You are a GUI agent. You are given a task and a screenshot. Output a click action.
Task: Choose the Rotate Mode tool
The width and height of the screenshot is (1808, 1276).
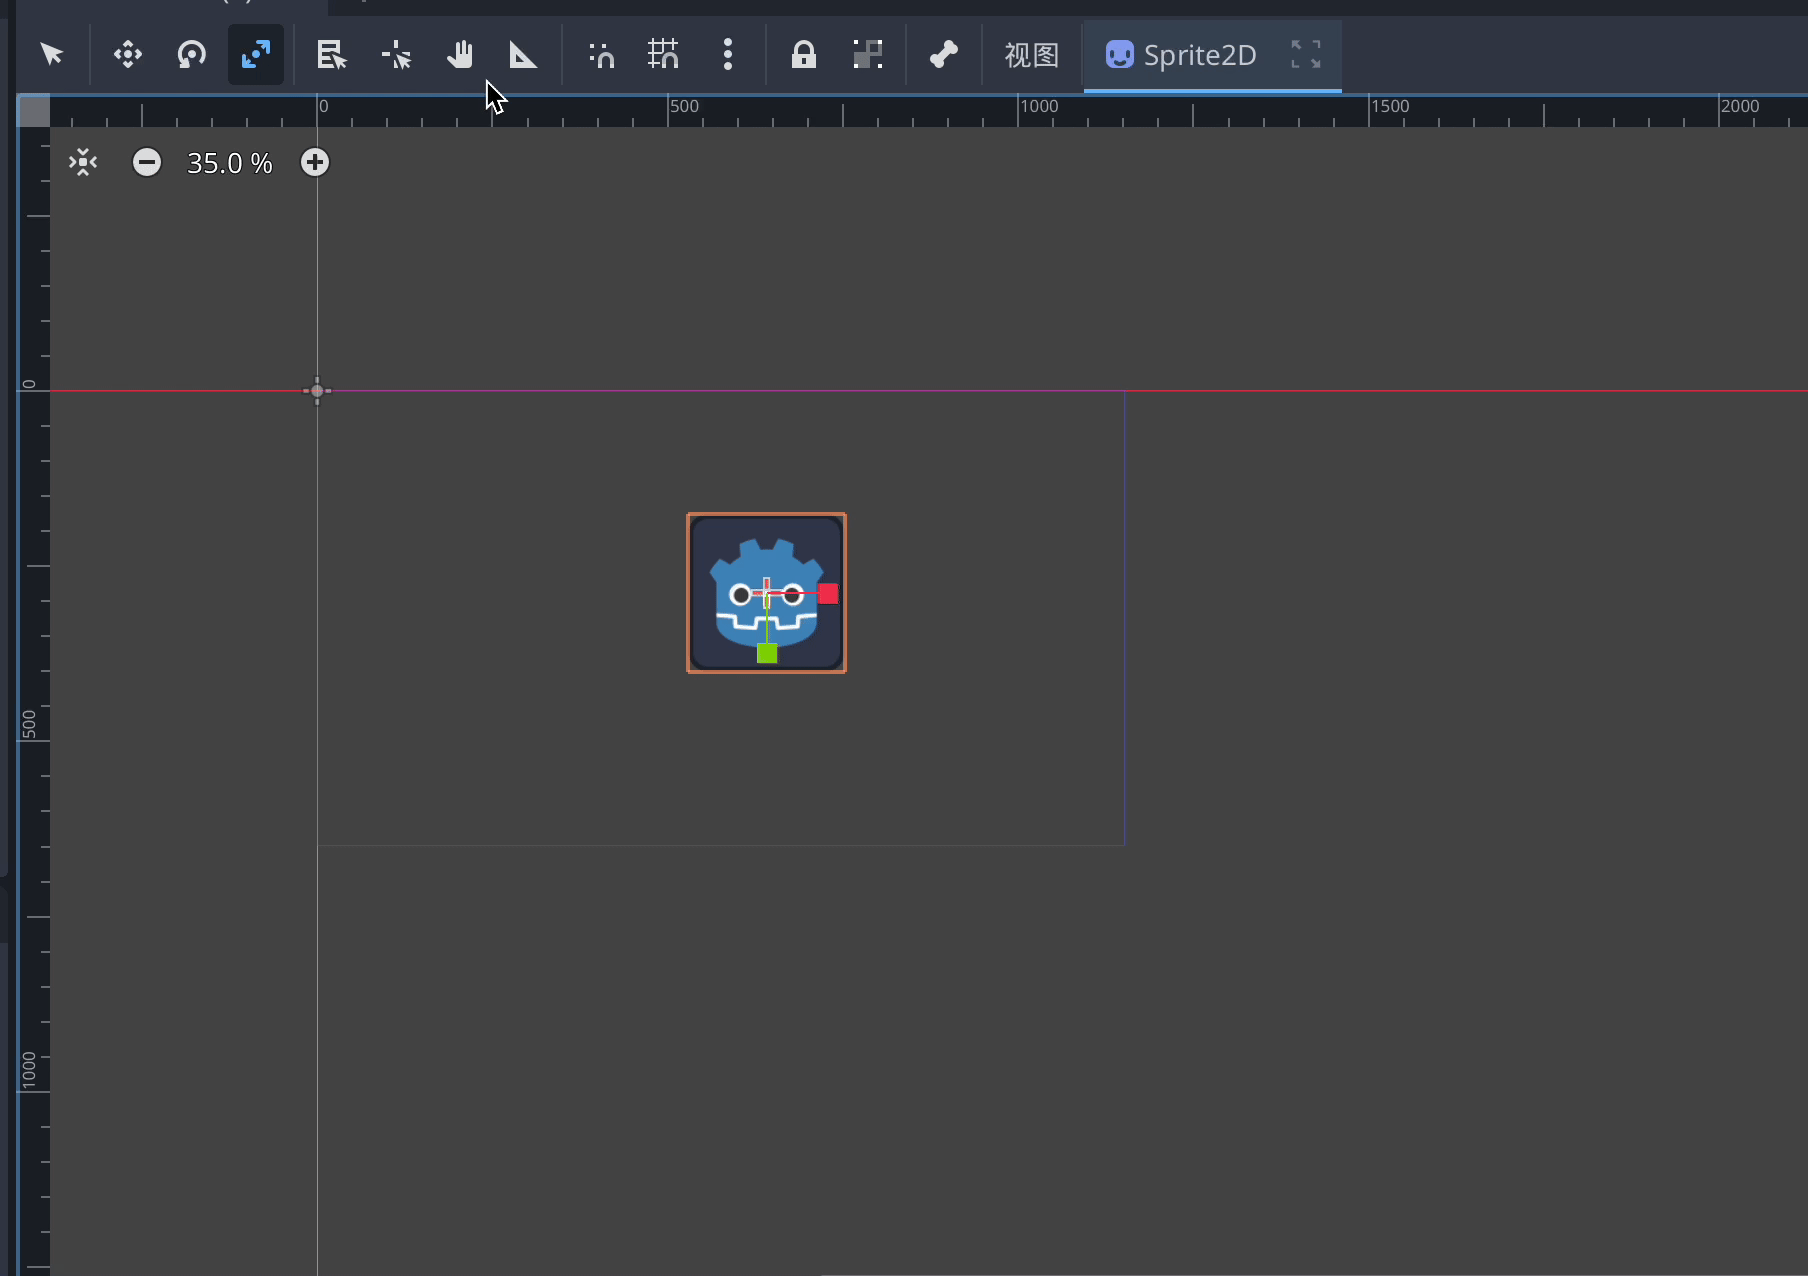(191, 54)
